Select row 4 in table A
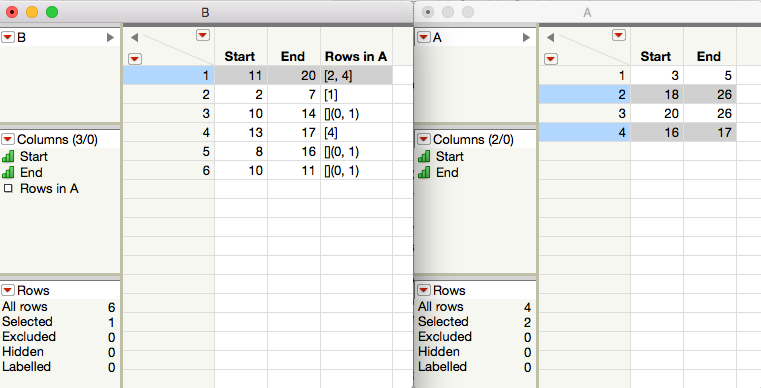 pyautogui.click(x=584, y=132)
